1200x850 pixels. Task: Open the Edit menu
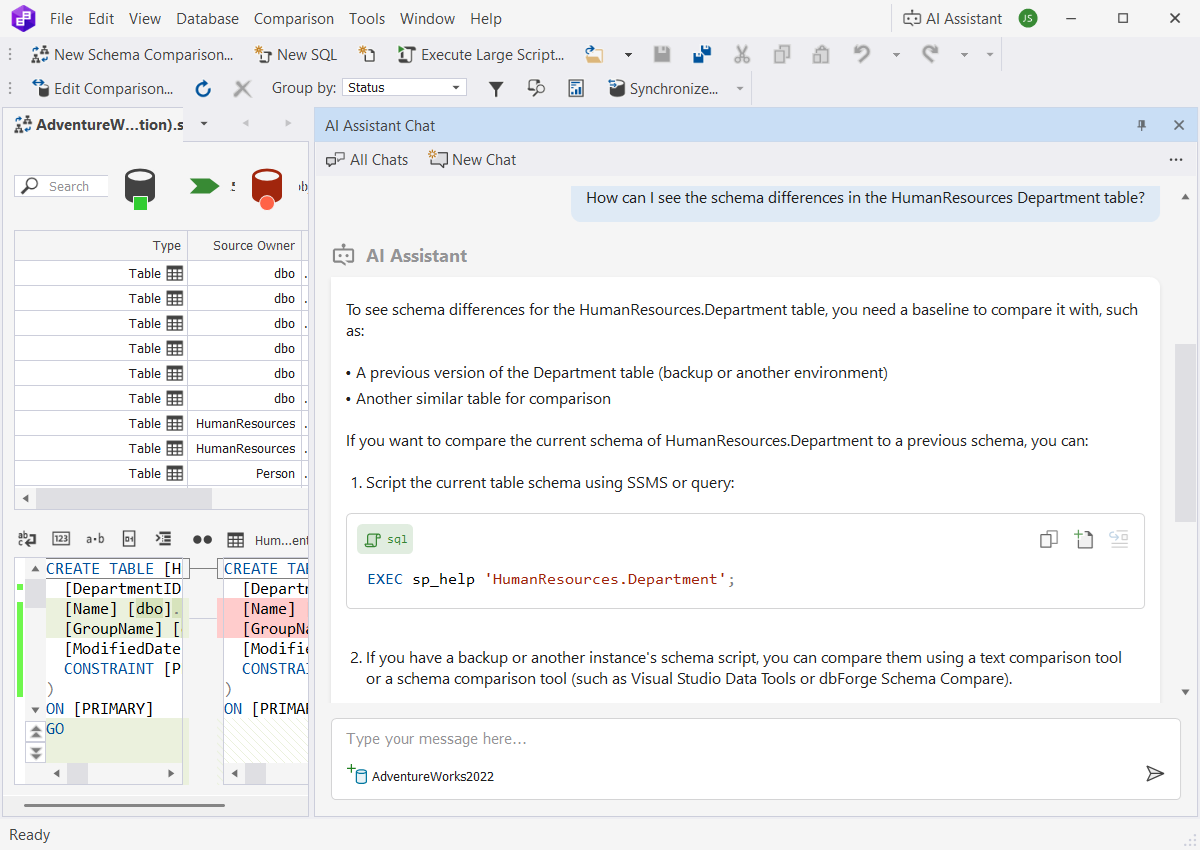101,18
